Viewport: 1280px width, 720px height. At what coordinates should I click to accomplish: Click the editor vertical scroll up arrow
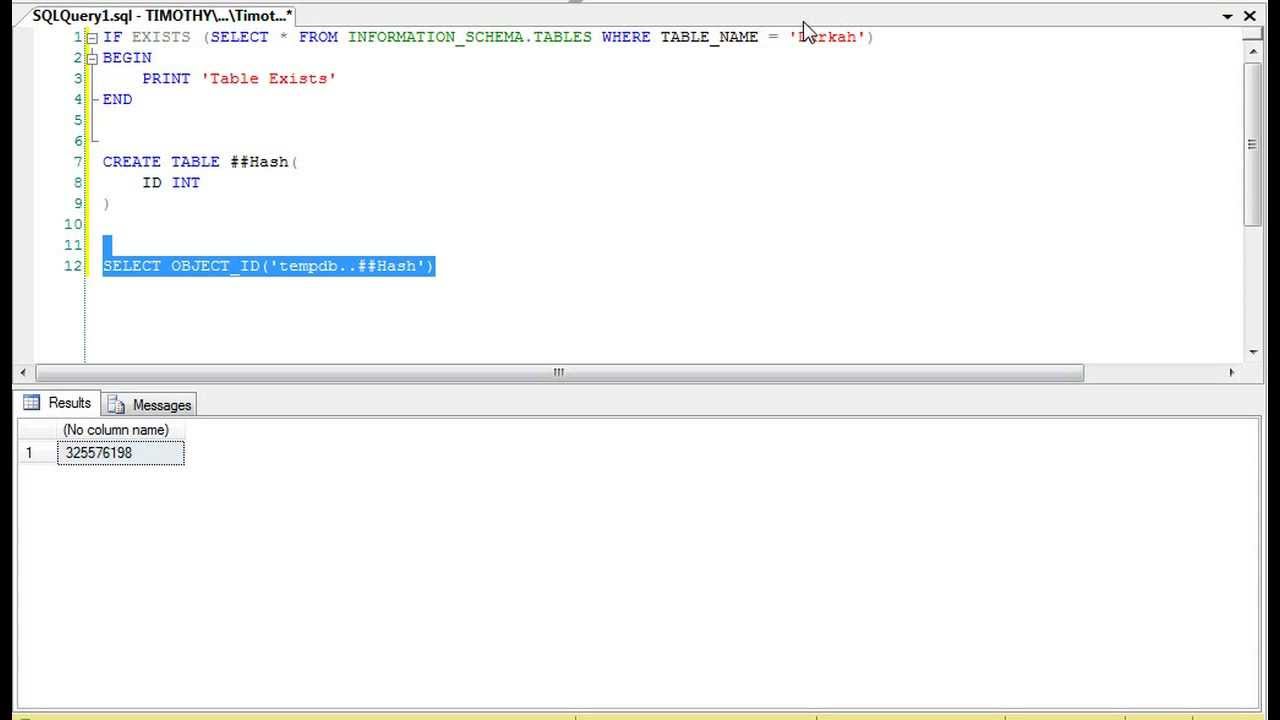tap(1253, 50)
